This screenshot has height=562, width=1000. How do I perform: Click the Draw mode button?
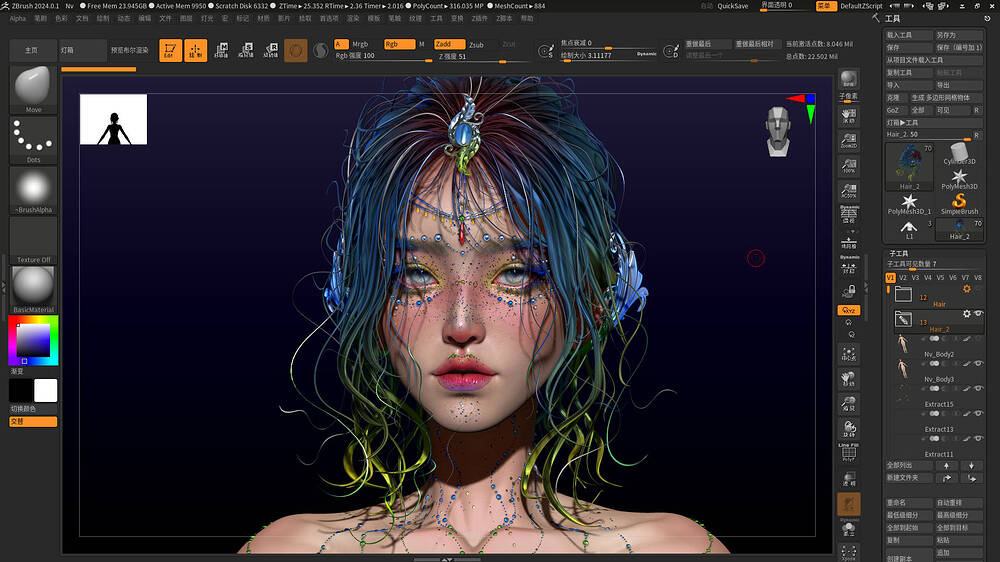196,50
